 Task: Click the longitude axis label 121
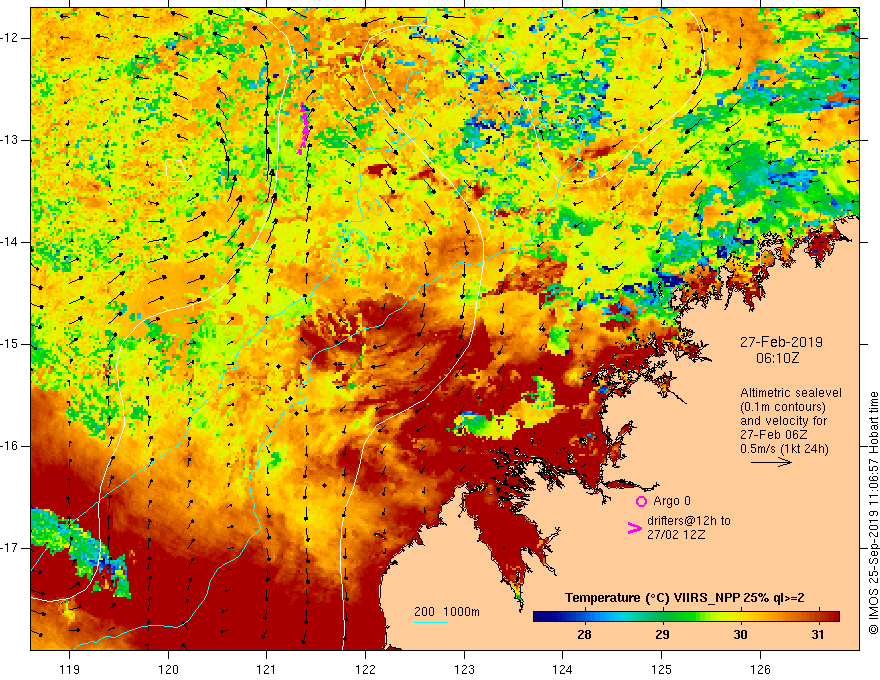[267, 669]
